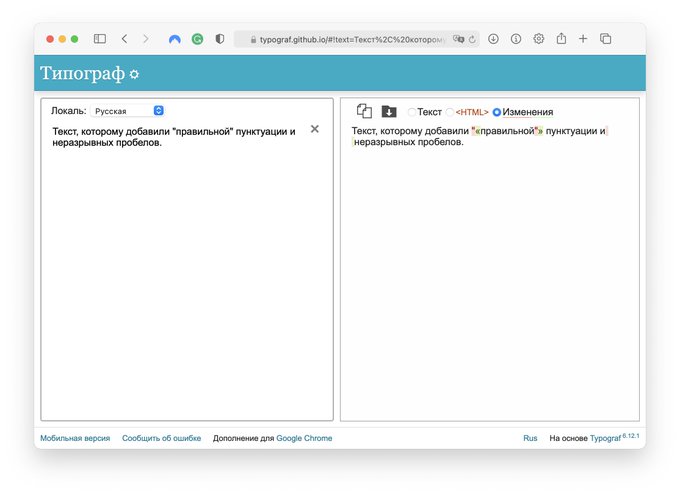Open the circled info icon in toolbar
The width and height of the screenshot is (680, 494).
coord(516,39)
